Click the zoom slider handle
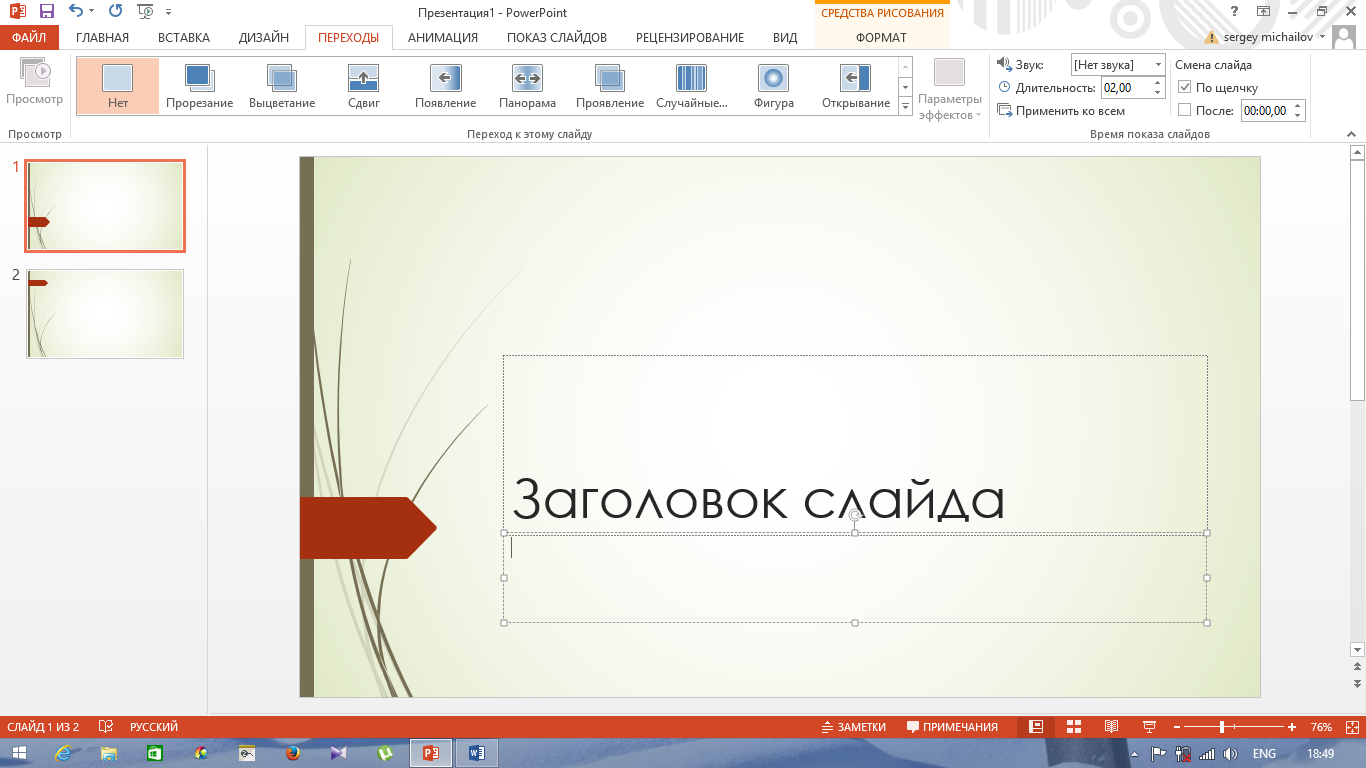The image size is (1366, 768). coord(1222,727)
